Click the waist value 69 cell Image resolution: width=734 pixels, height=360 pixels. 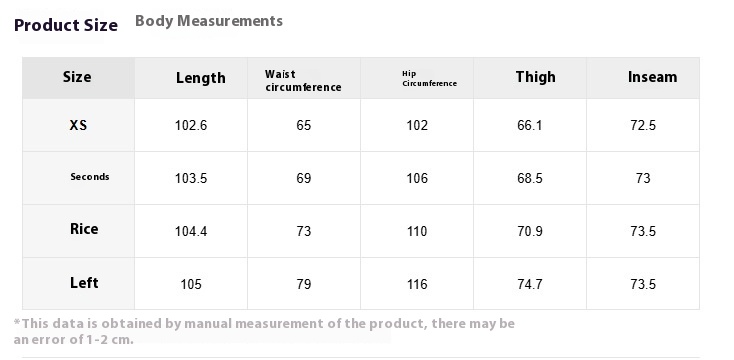coord(304,178)
